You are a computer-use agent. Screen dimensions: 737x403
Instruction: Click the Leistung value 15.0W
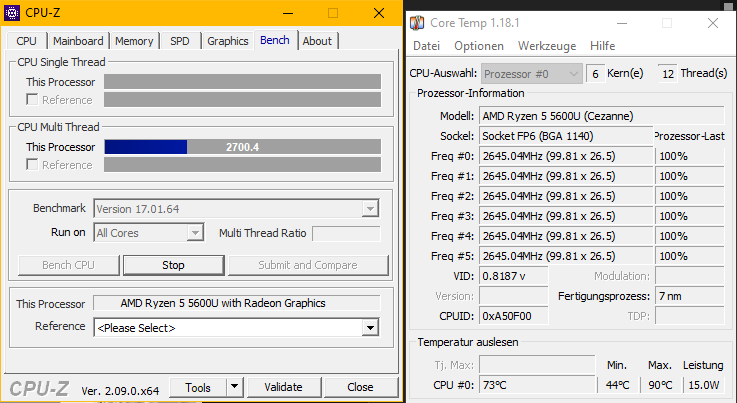pos(704,385)
